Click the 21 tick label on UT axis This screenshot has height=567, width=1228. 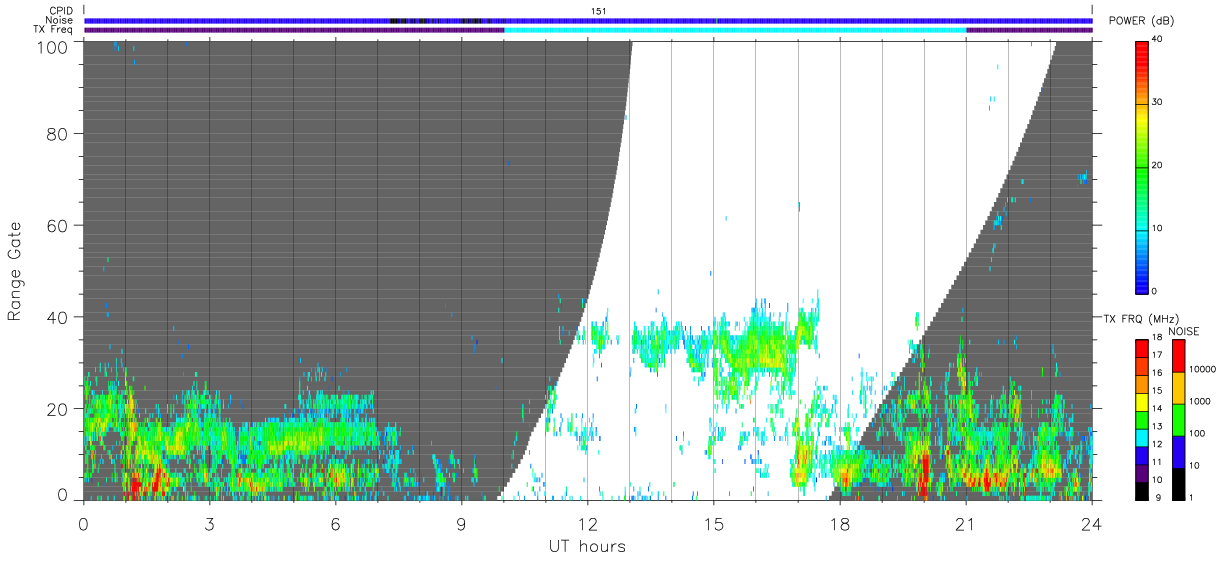(x=965, y=523)
